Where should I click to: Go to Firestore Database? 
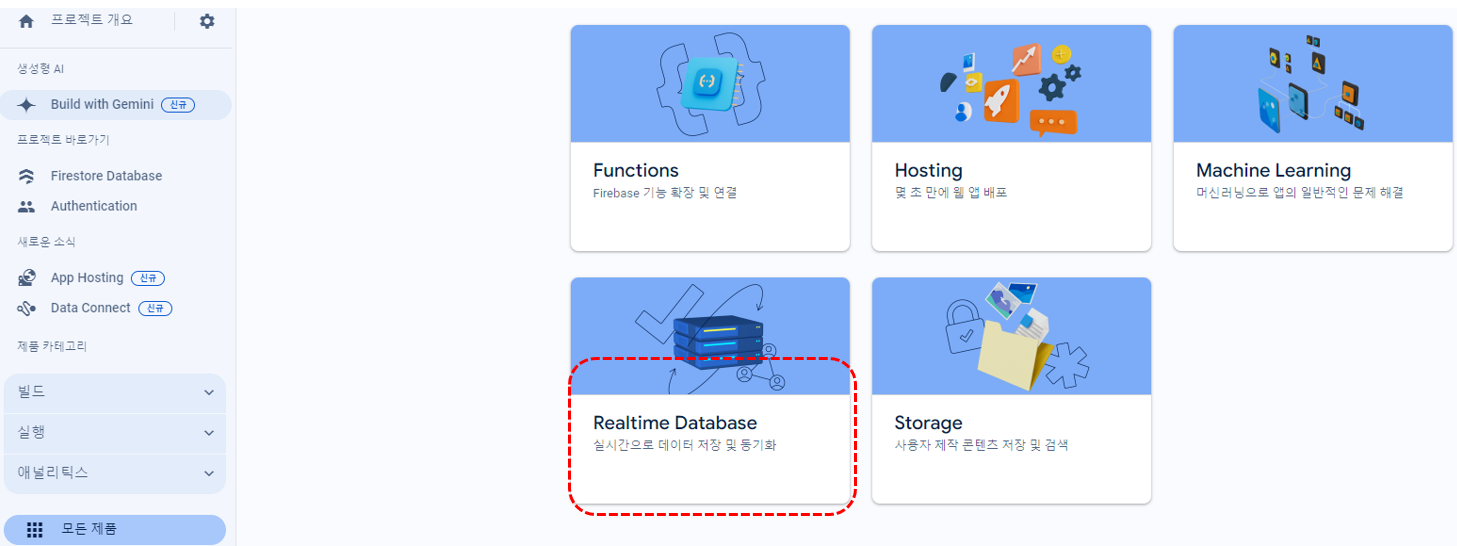coord(106,176)
